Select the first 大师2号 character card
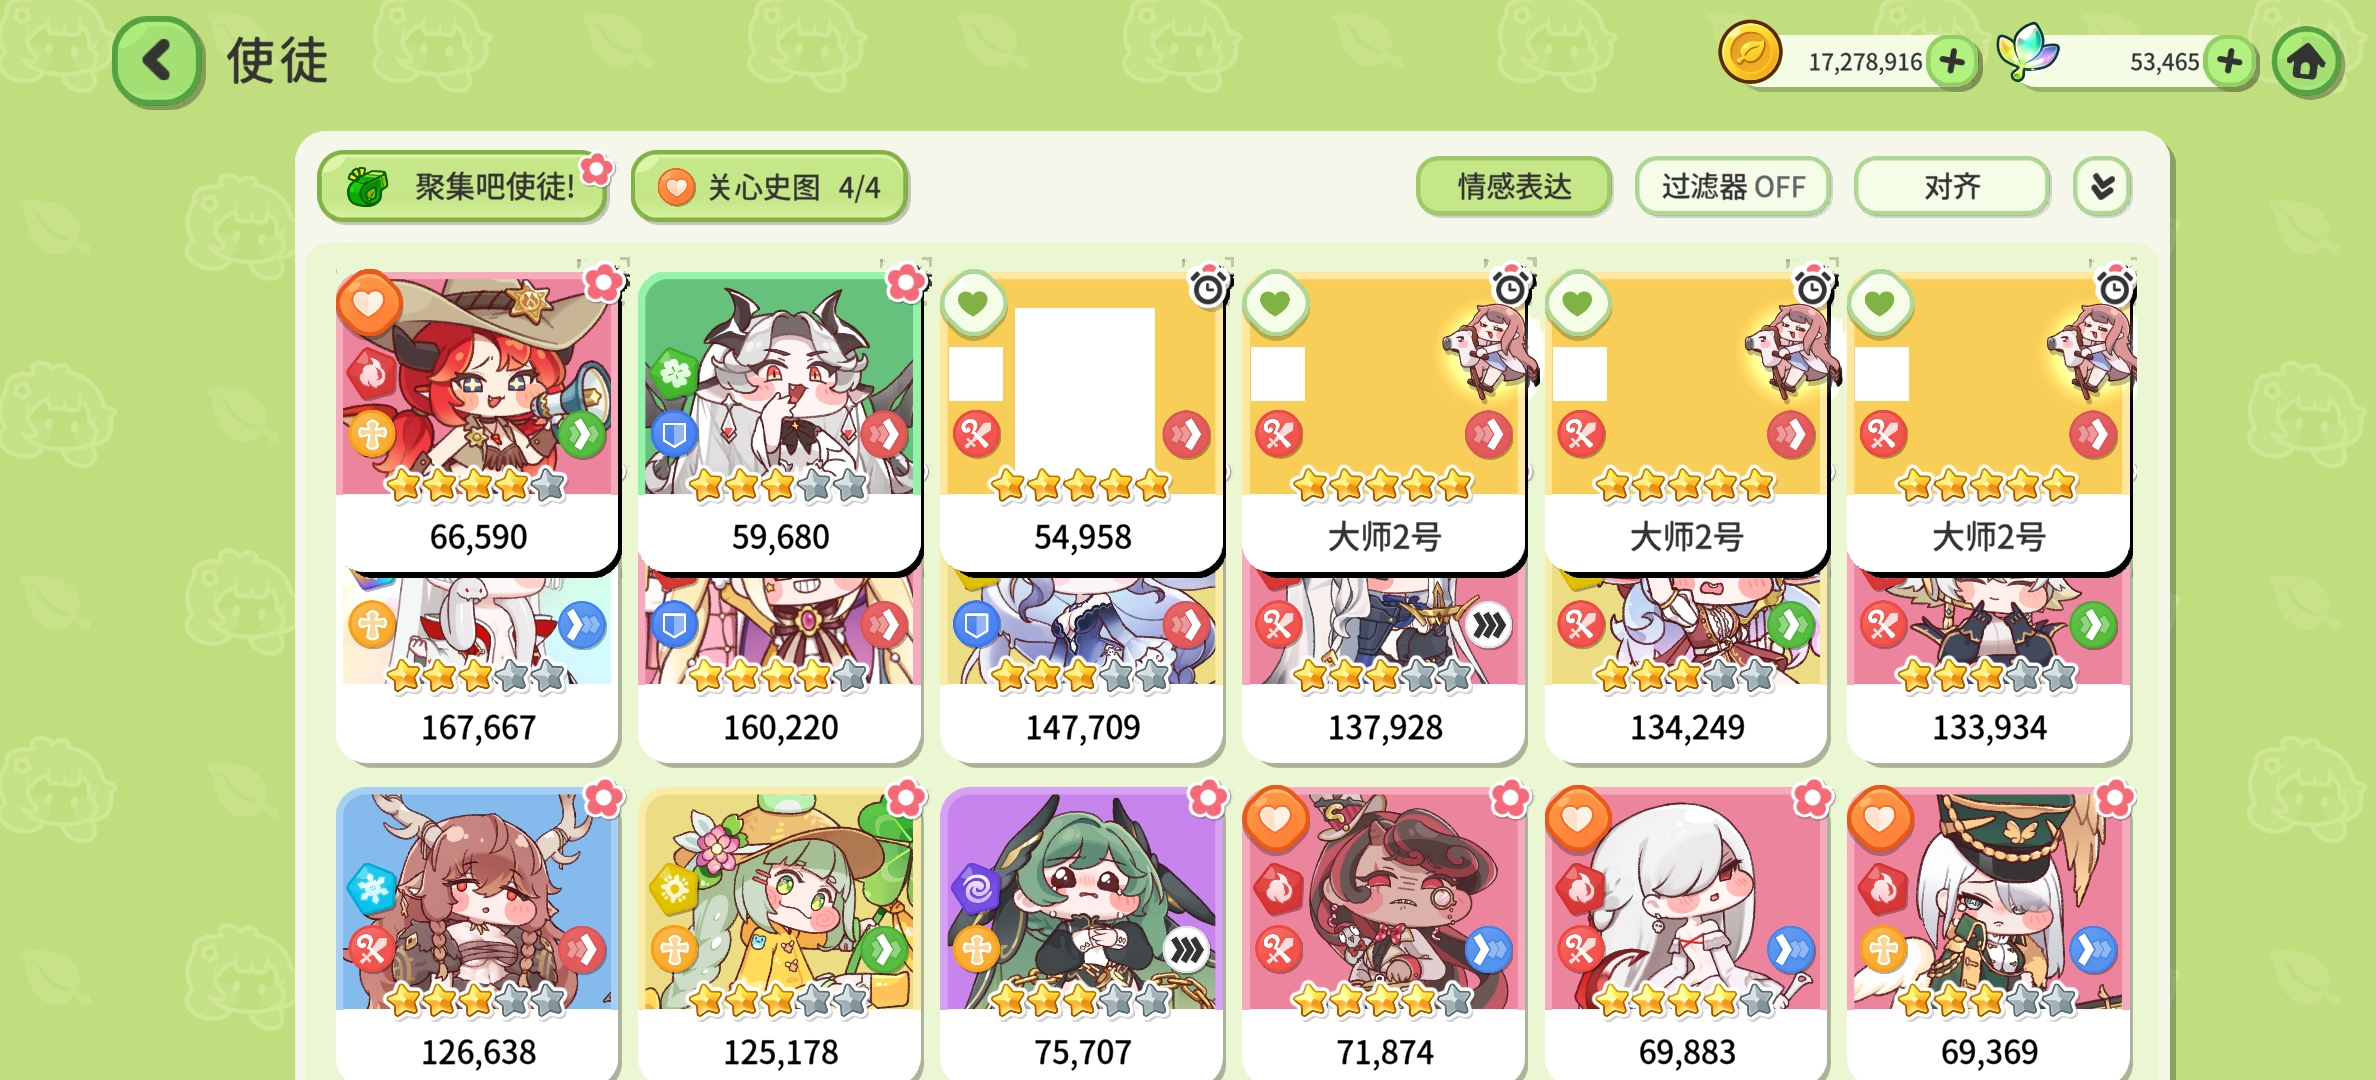 click(x=1384, y=420)
